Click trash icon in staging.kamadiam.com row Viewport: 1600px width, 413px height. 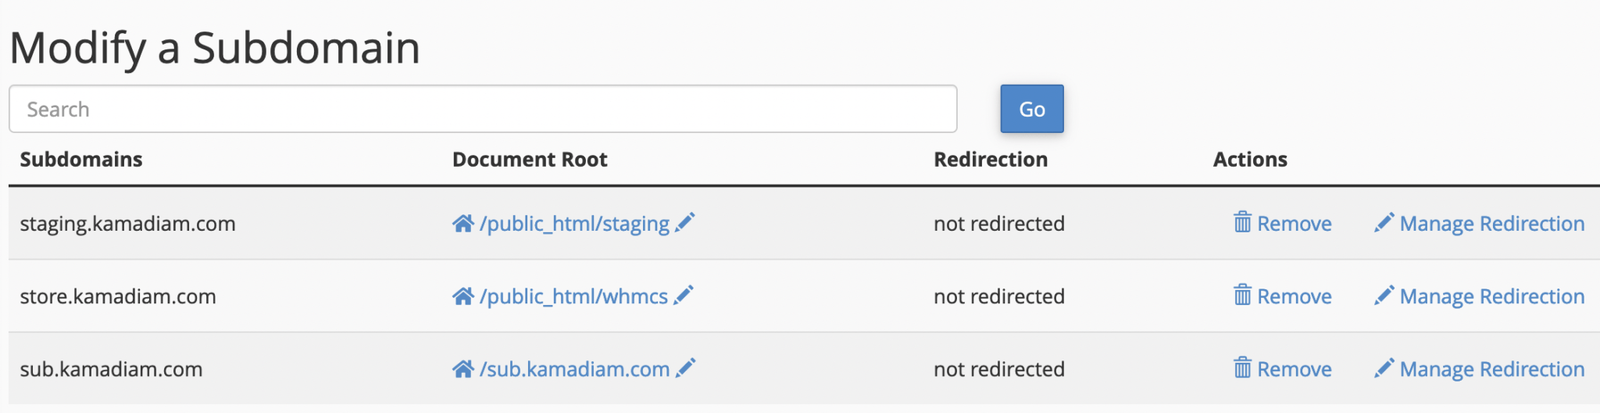(x=1242, y=222)
